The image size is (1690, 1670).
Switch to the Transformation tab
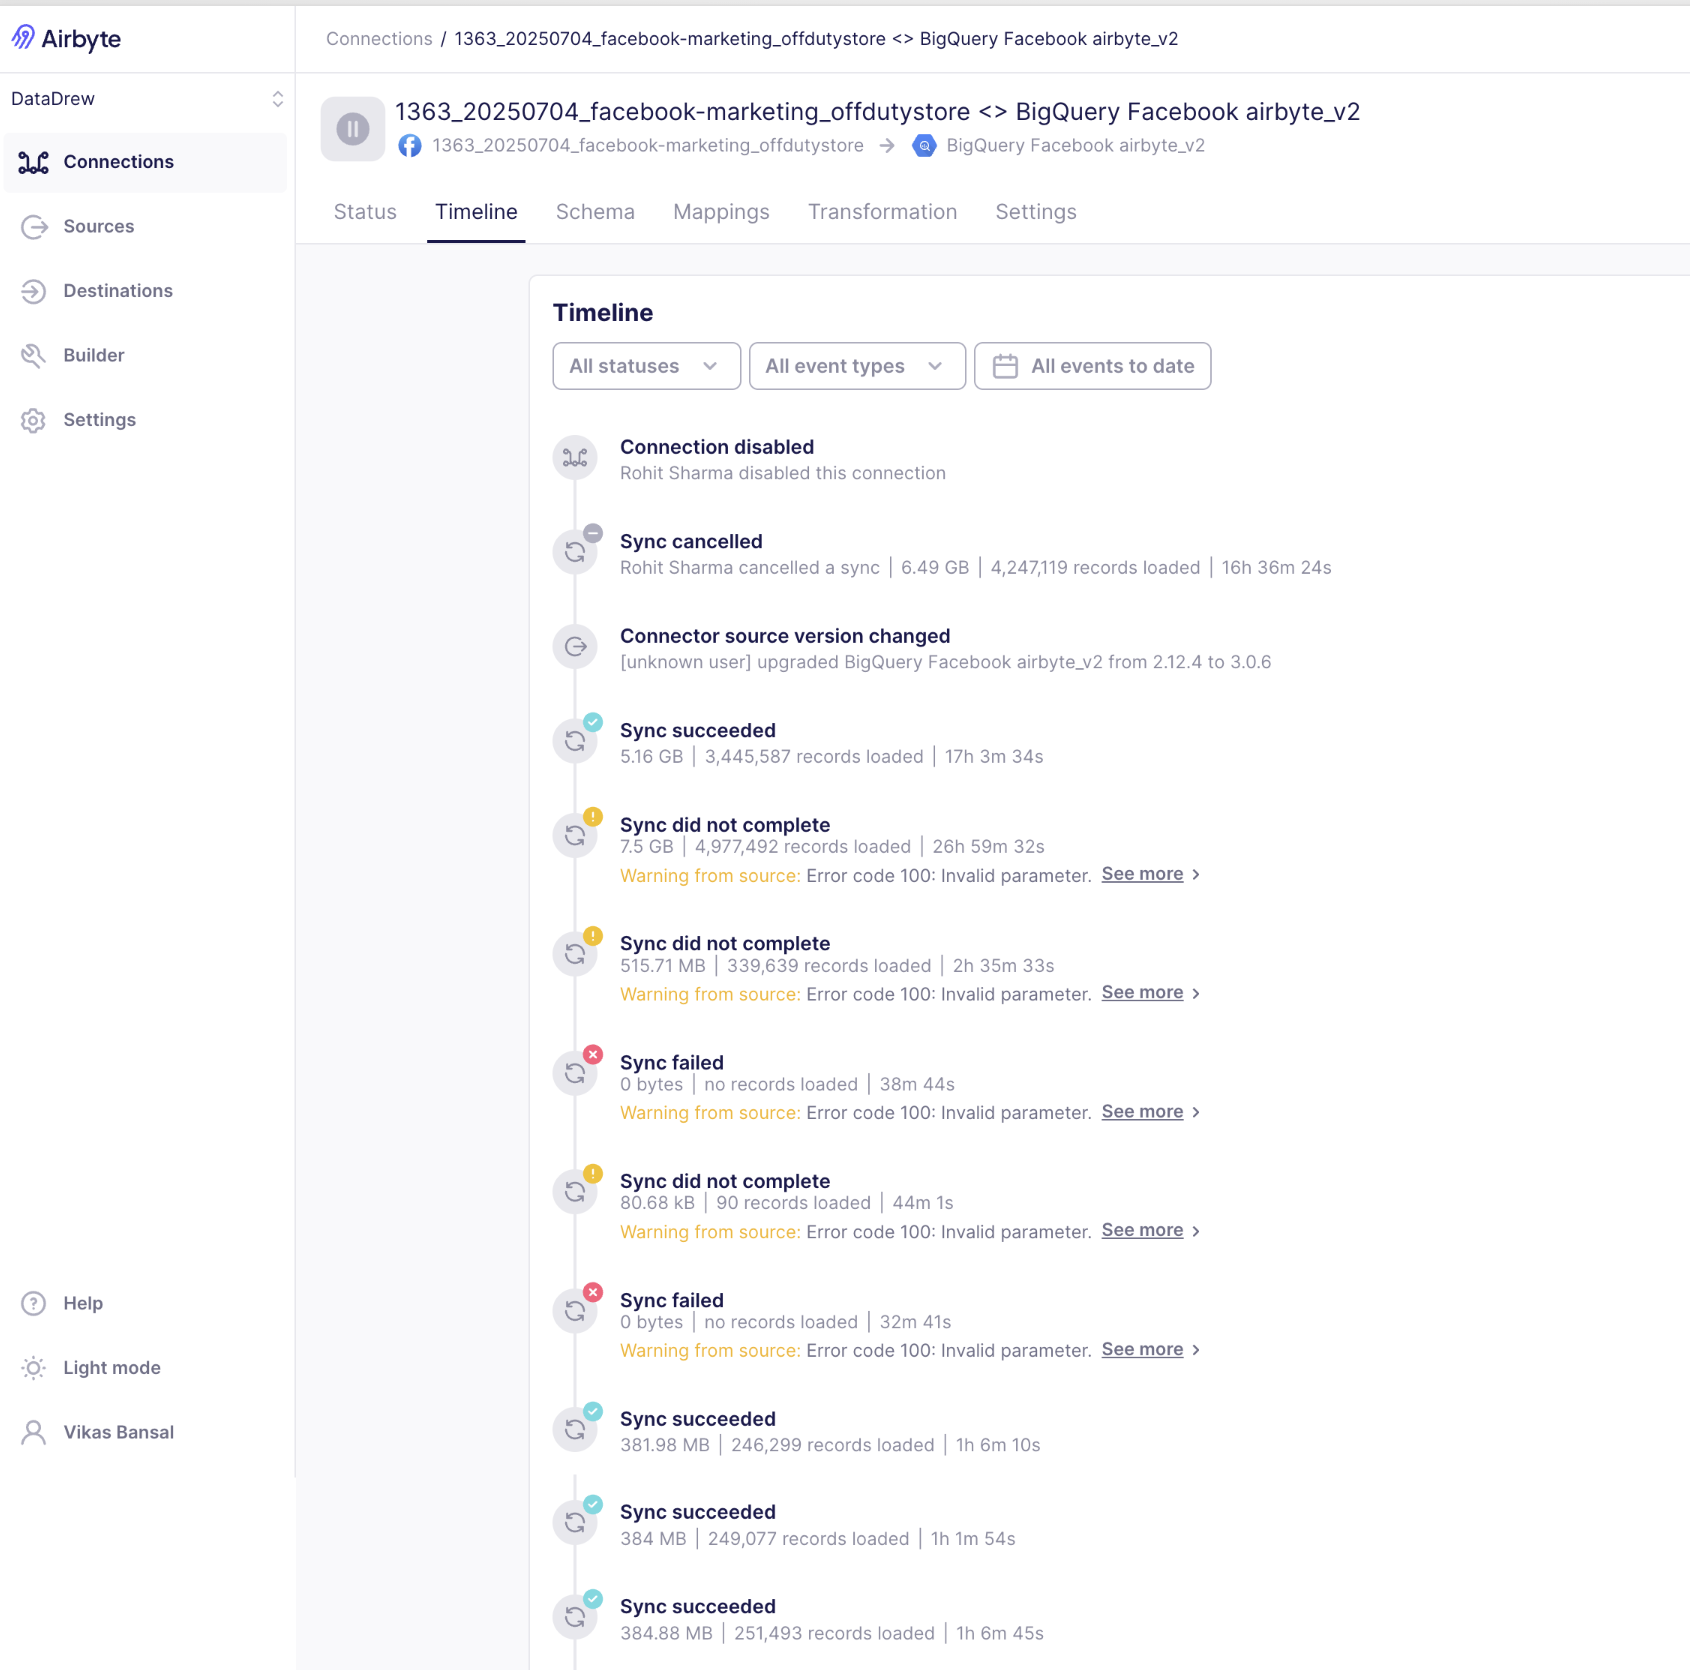(x=882, y=212)
